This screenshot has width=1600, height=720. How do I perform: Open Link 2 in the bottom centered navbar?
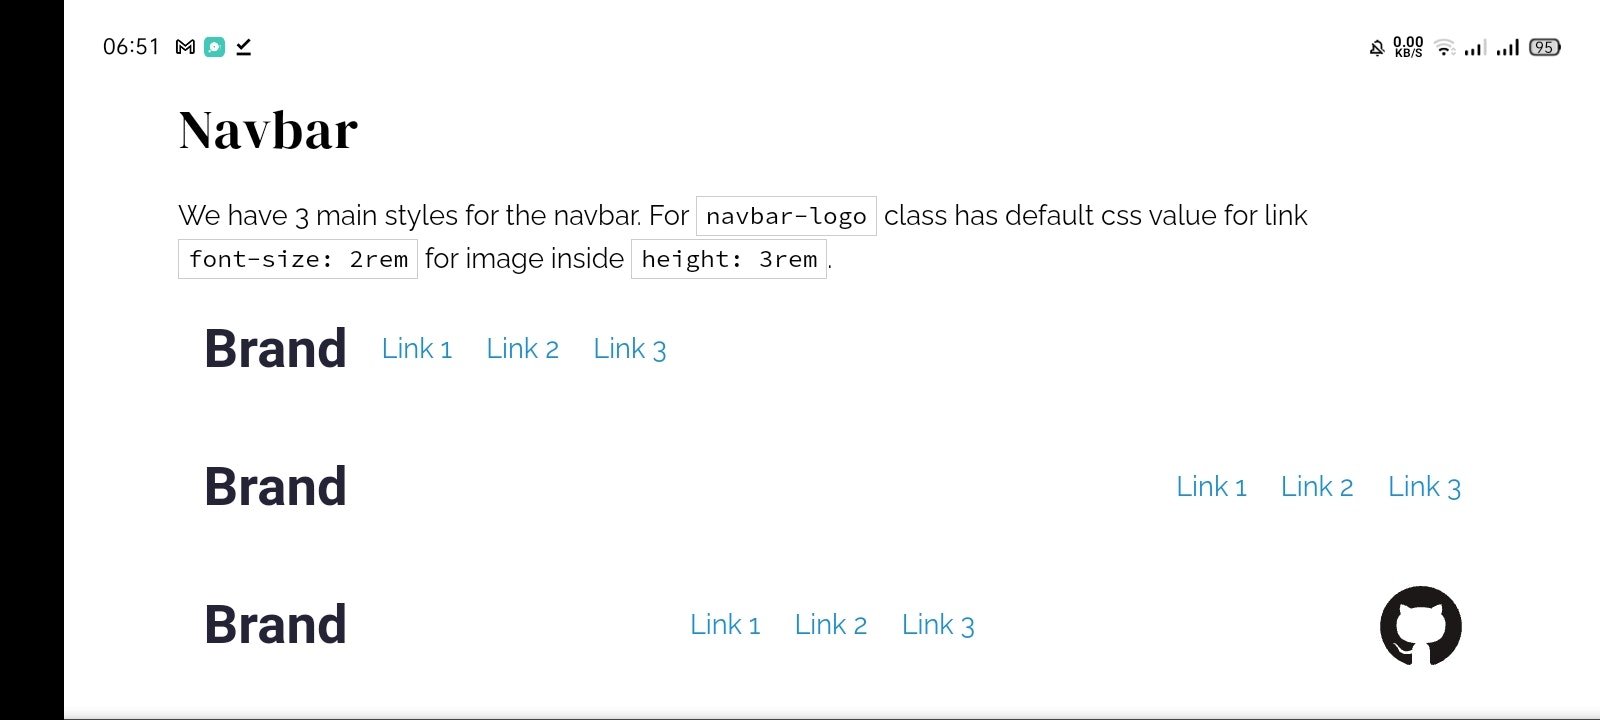pos(831,623)
